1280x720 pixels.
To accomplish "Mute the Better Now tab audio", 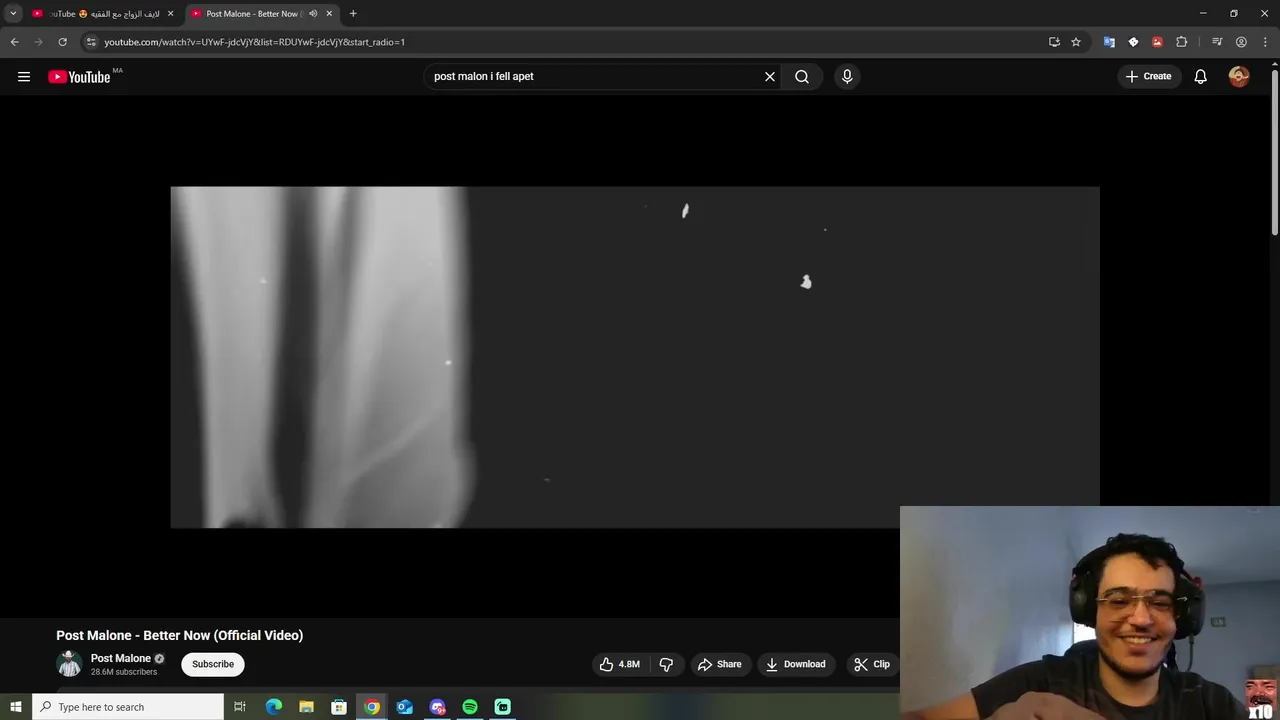I will point(313,14).
